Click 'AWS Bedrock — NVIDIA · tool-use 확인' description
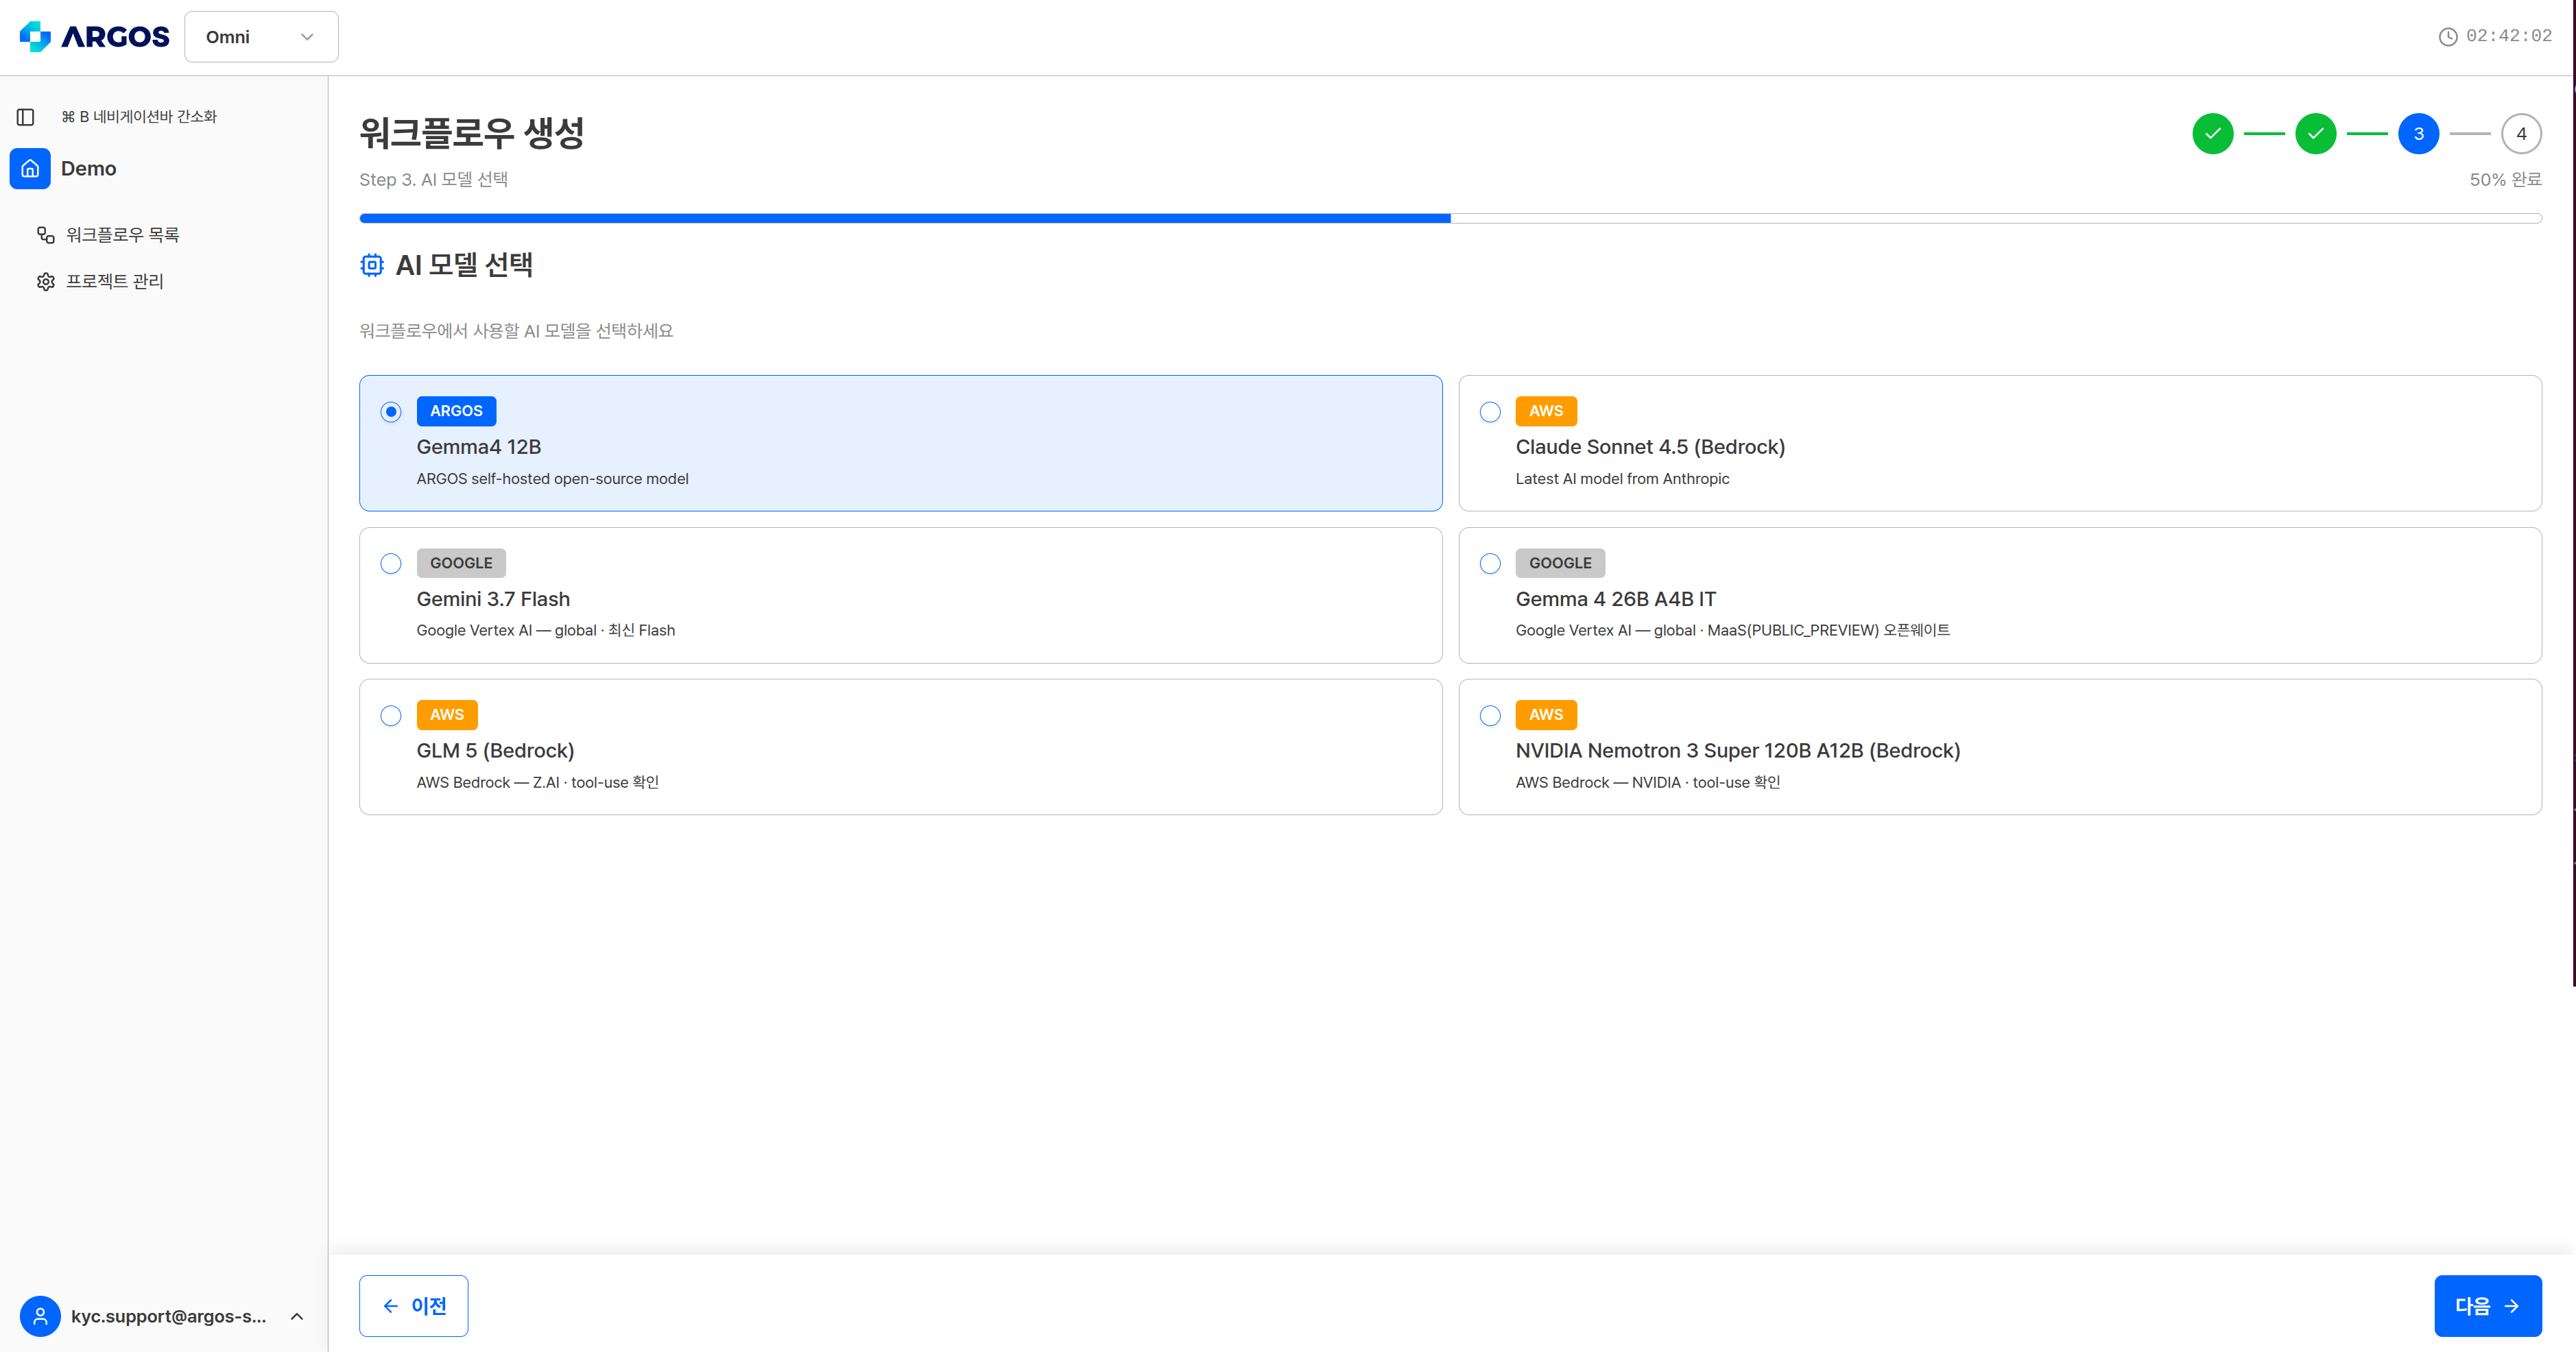The image size is (2576, 1352). pyautogui.click(x=1648, y=783)
